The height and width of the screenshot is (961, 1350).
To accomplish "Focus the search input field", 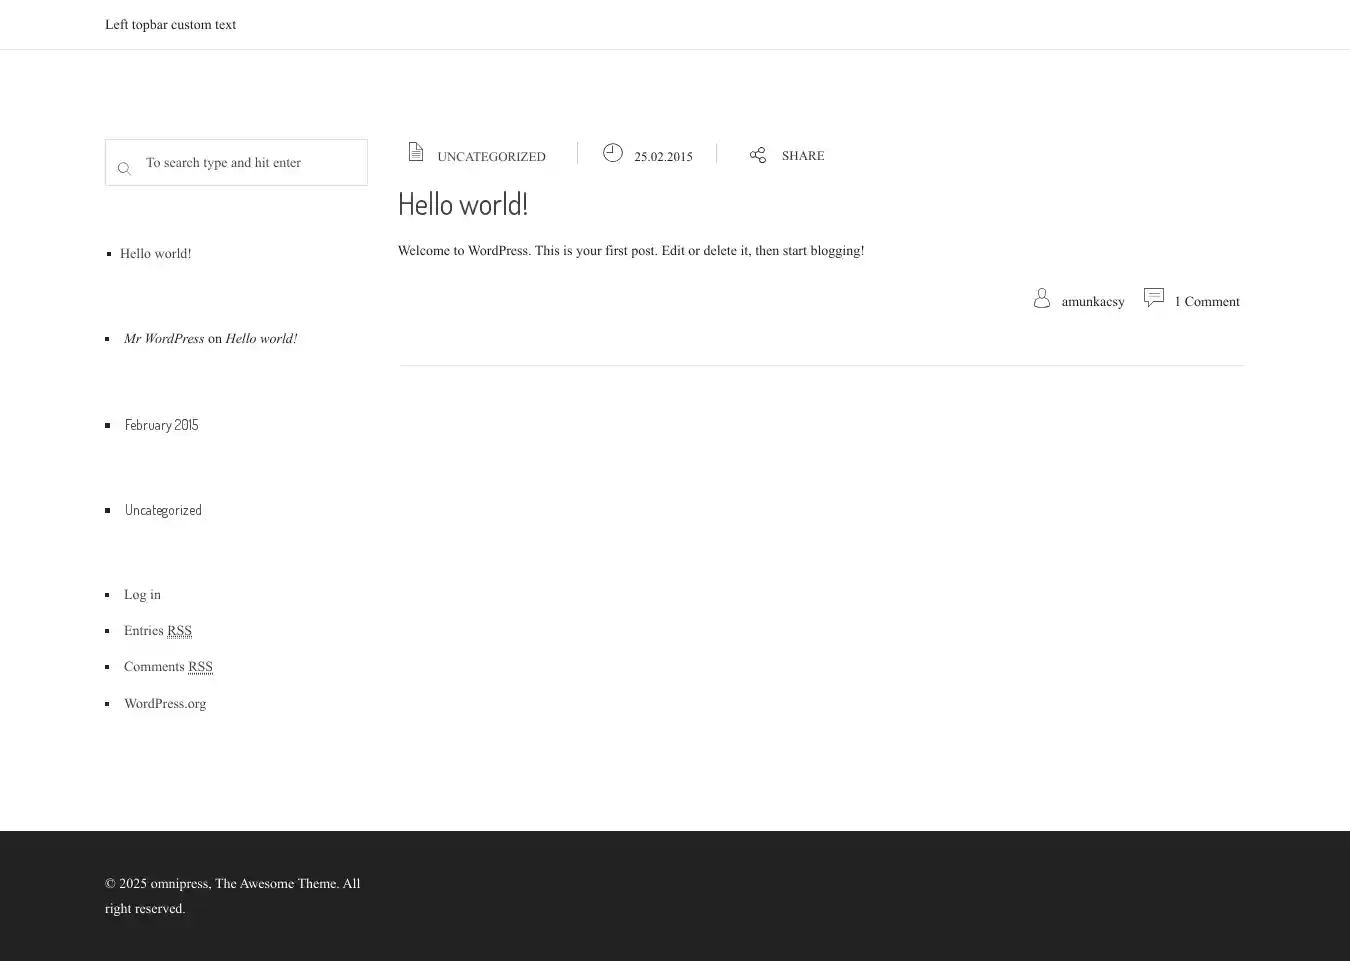I will point(250,163).
